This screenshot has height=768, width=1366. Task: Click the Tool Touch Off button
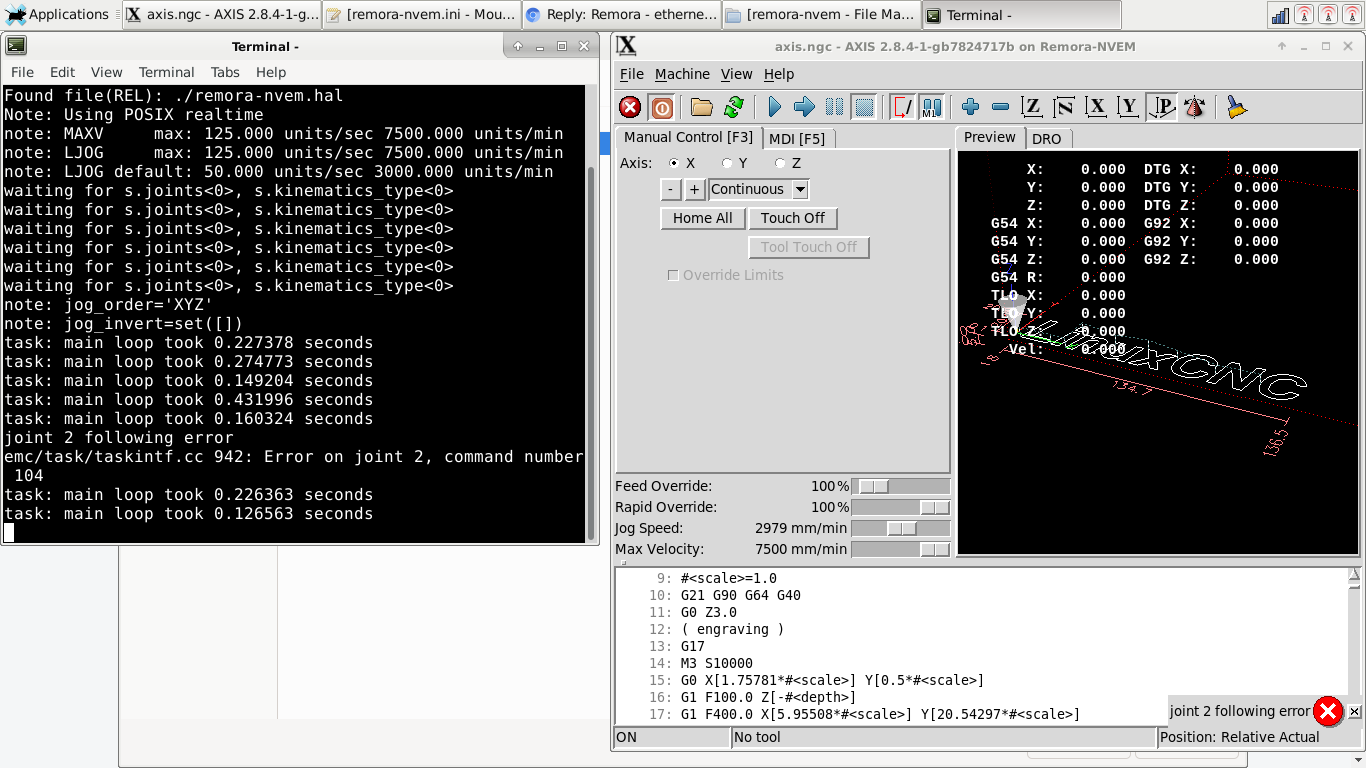tap(809, 247)
